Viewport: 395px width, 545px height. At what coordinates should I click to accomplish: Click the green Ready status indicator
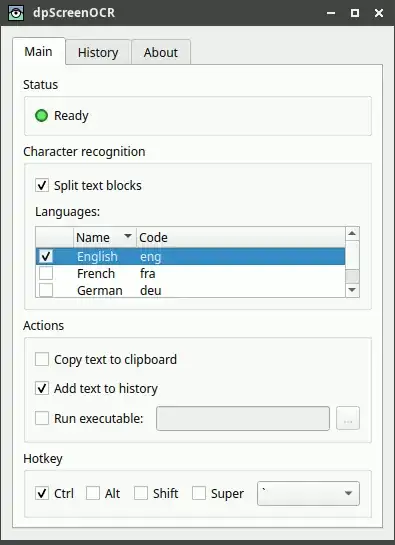click(41, 115)
